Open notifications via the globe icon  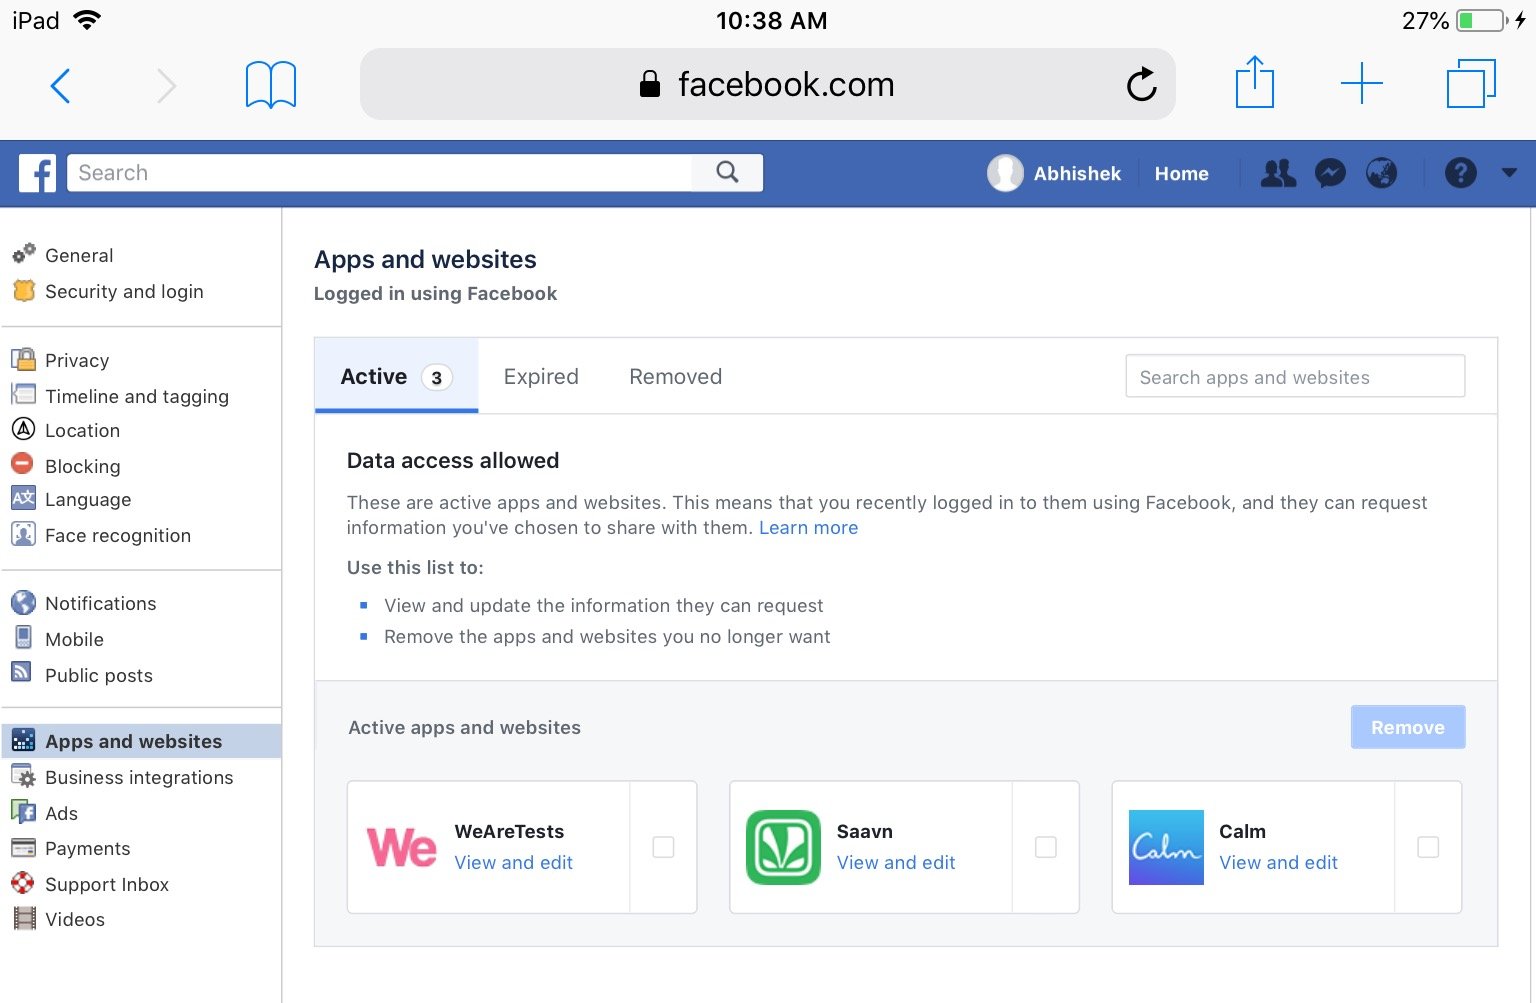[1382, 173]
